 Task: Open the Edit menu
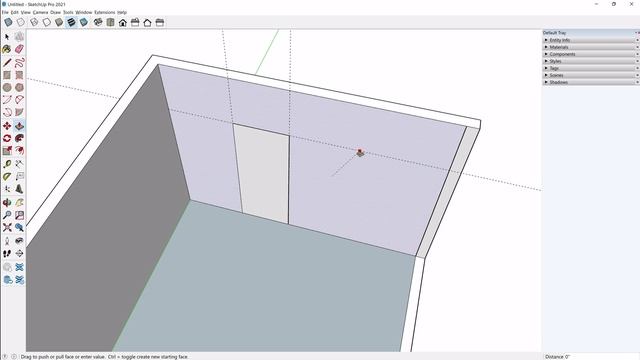[x=15, y=12]
